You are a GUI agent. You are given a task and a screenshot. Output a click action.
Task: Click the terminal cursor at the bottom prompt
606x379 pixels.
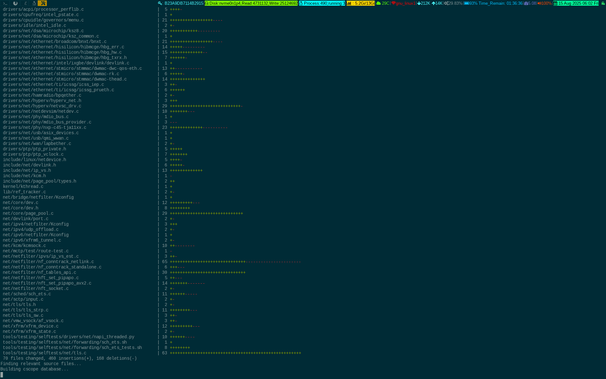(2, 374)
